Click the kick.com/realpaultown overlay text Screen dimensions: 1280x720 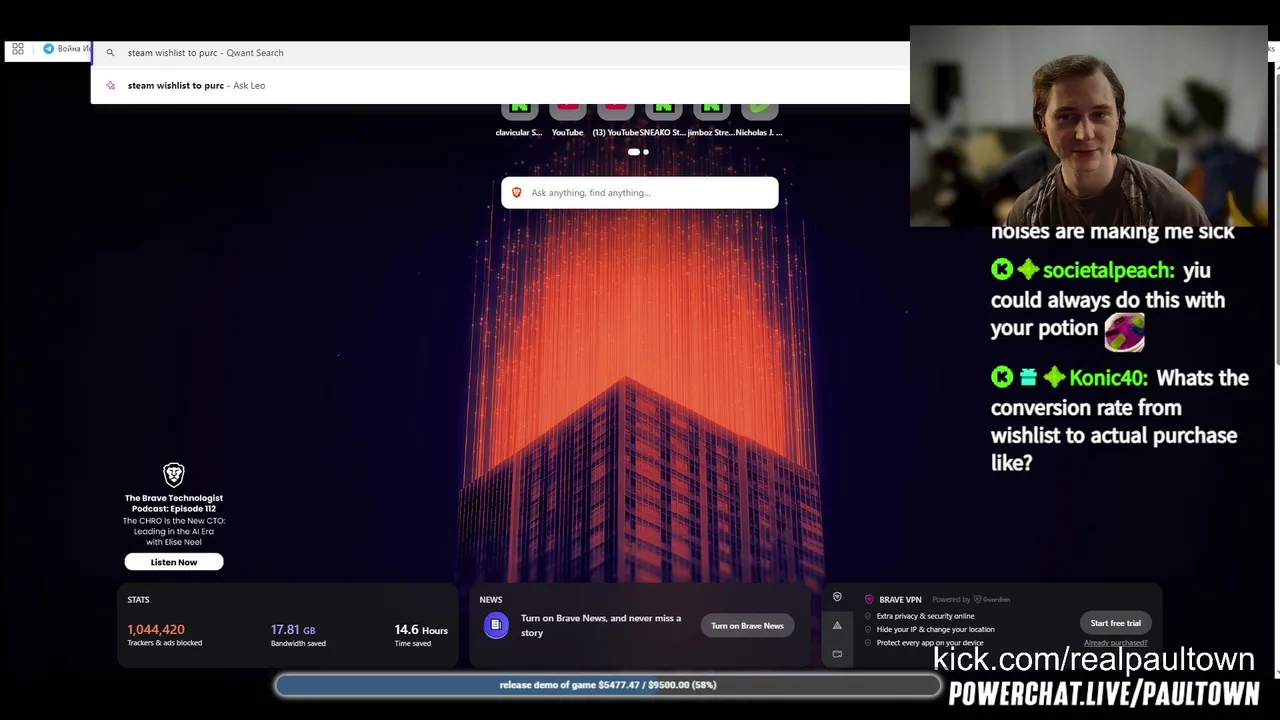click(x=1093, y=659)
